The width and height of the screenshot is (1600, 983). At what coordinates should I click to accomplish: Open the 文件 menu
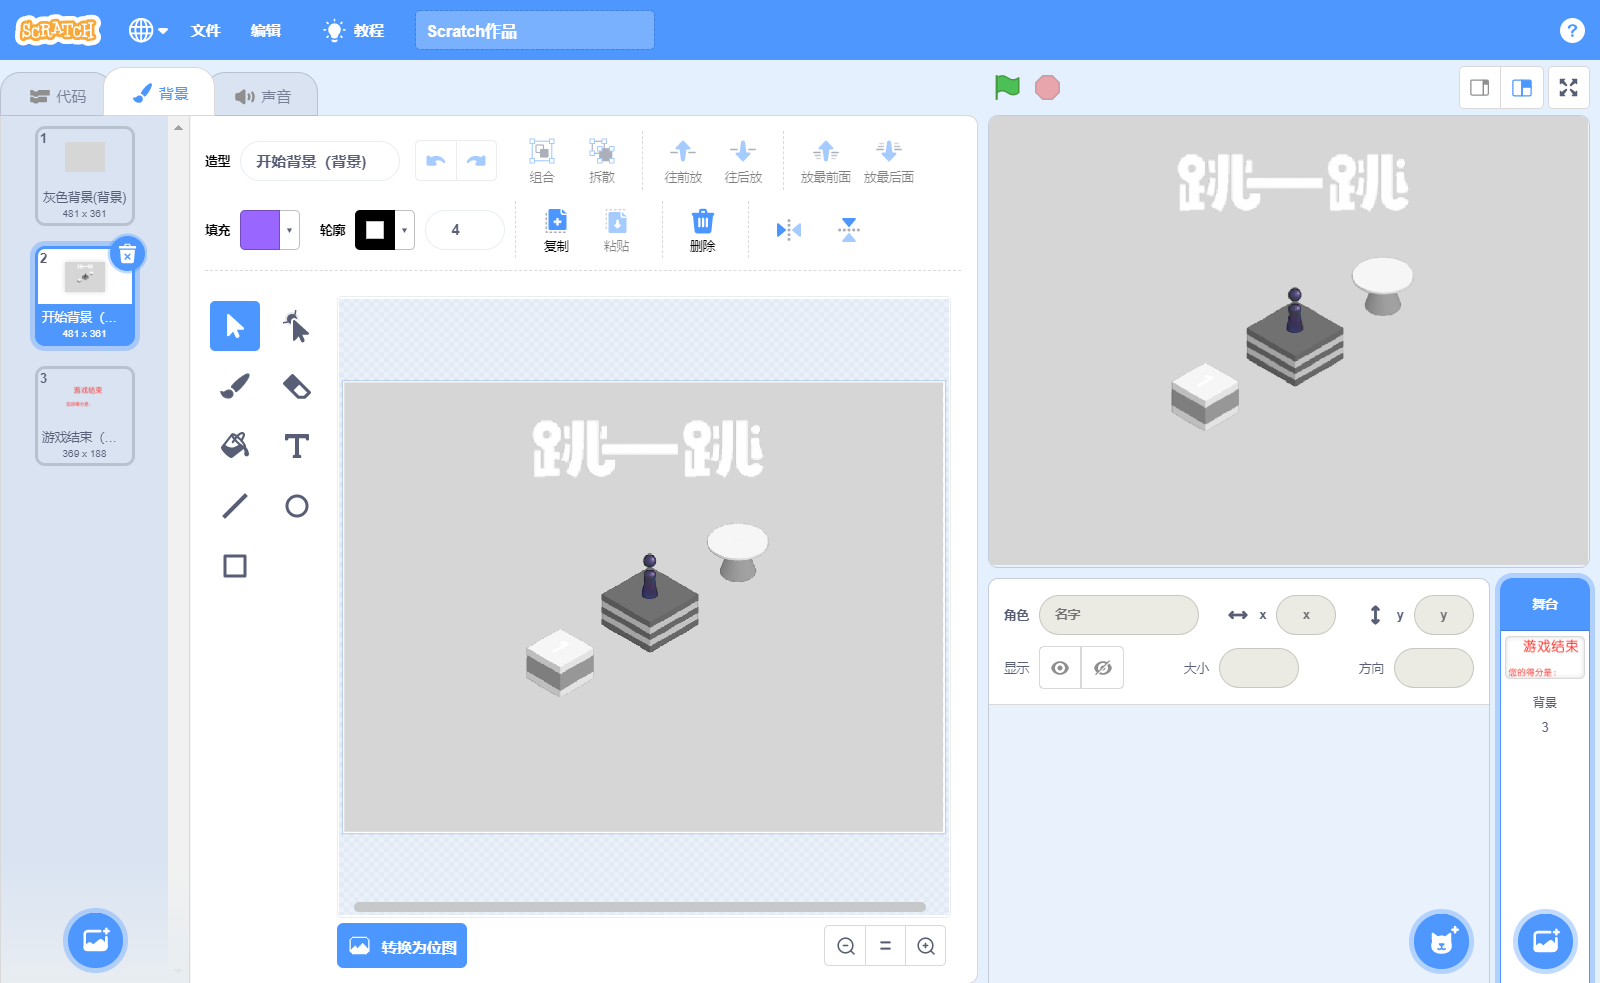point(206,30)
